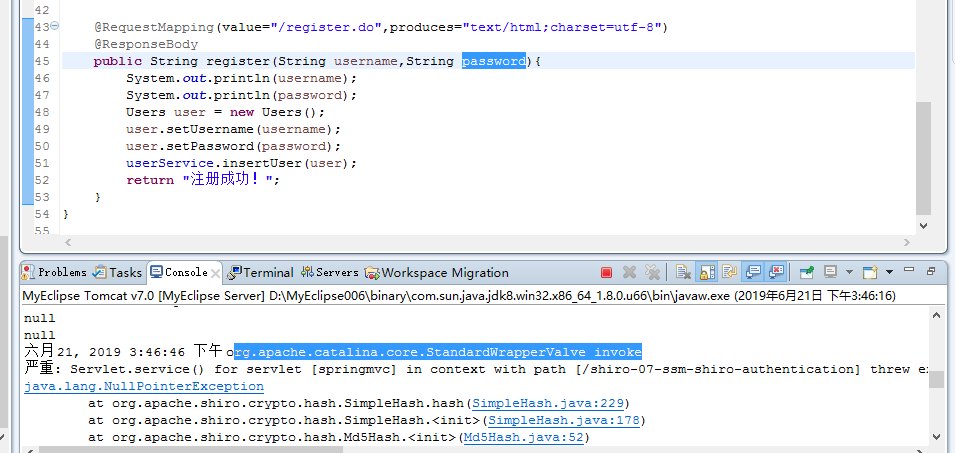
Task: Click the editor horizontal scroll right arrow
Action: 907,242
